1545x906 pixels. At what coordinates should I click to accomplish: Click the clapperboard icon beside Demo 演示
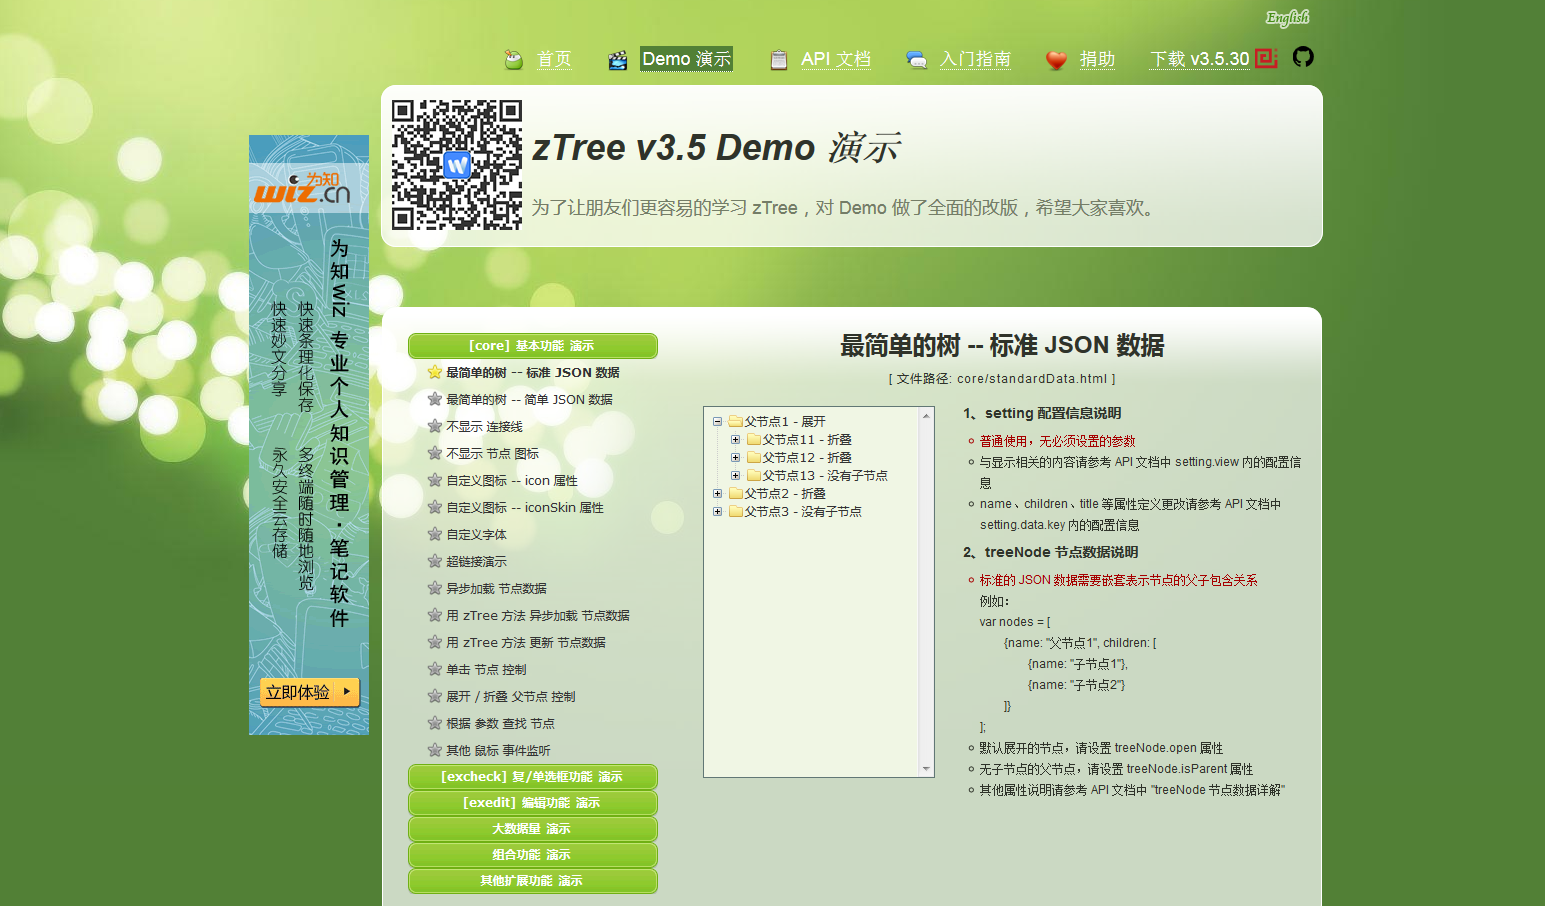[618, 60]
